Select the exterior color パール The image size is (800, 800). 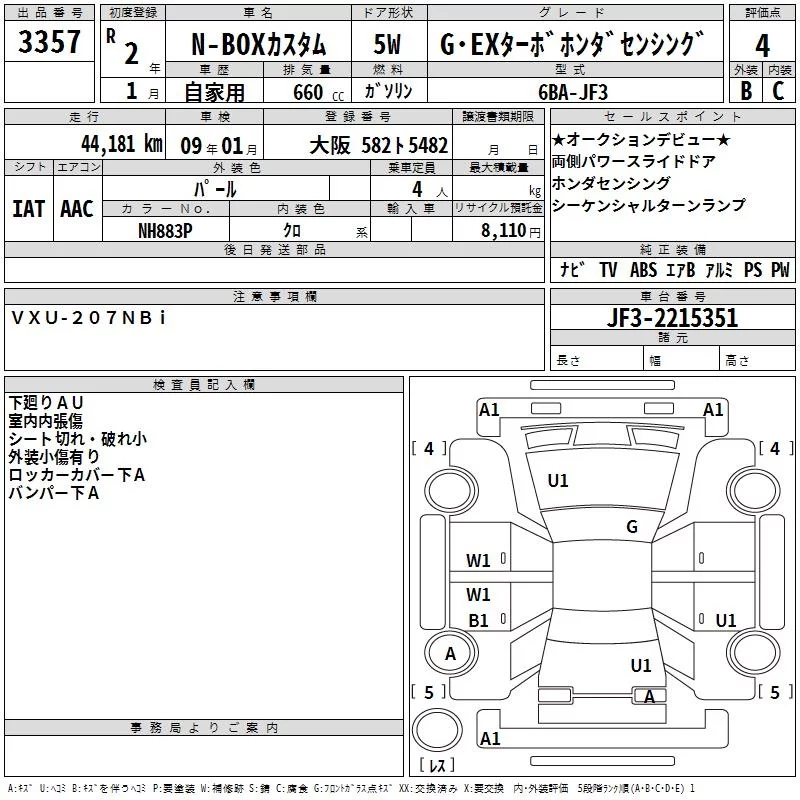pyautogui.click(x=215, y=189)
